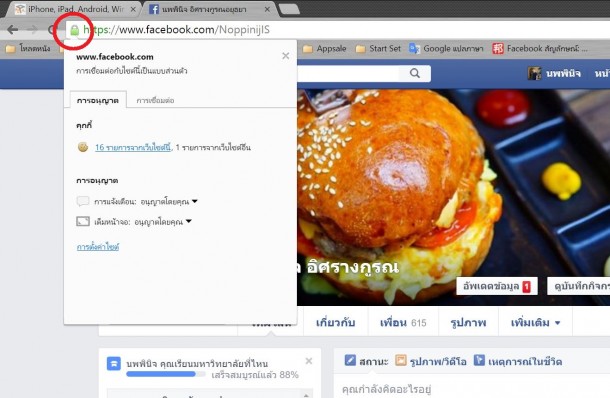This screenshot has width=610, height=398.
Task: Click the browser back arrow
Action: pos(13,30)
